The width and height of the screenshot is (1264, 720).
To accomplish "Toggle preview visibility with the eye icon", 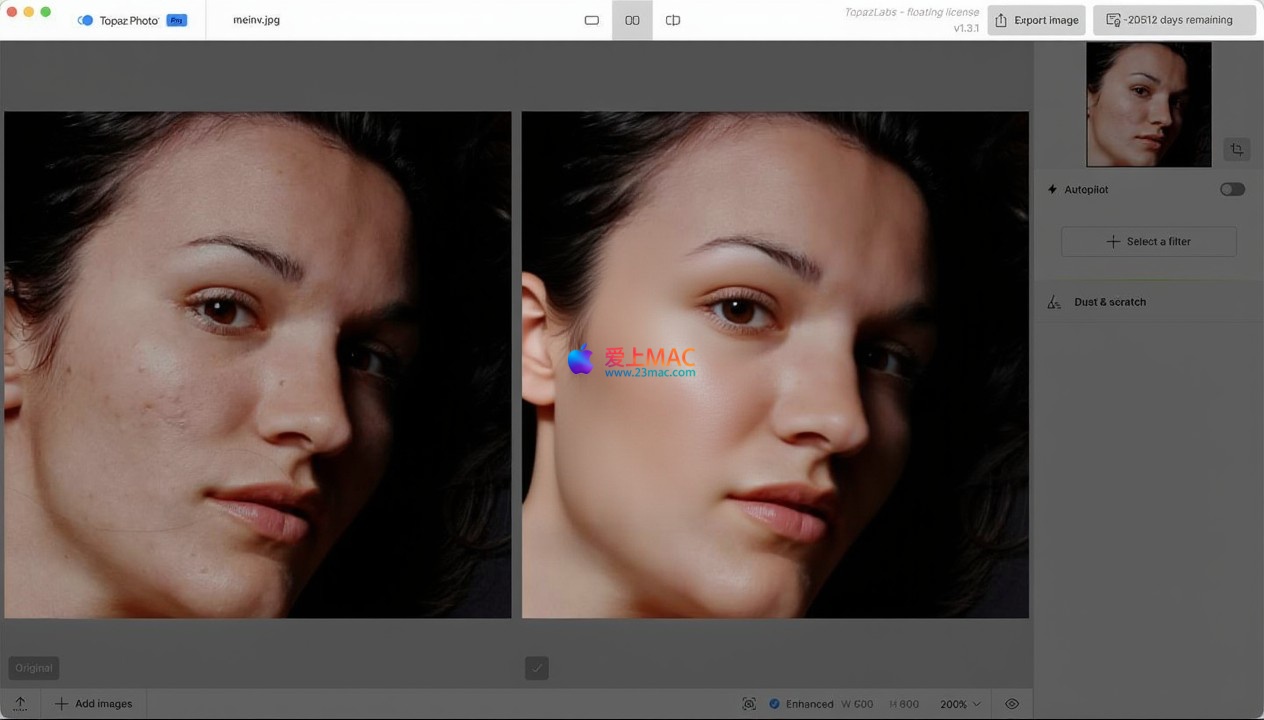I will click(1012, 704).
